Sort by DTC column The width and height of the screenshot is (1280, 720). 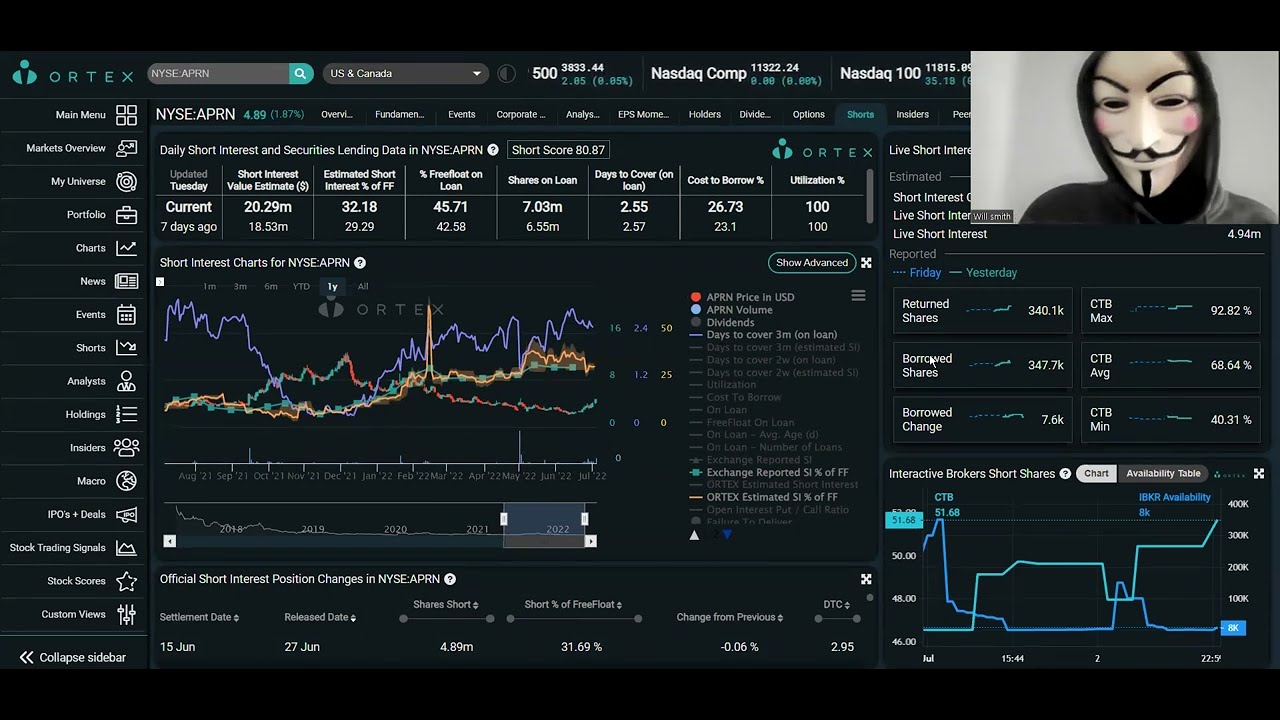(836, 605)
